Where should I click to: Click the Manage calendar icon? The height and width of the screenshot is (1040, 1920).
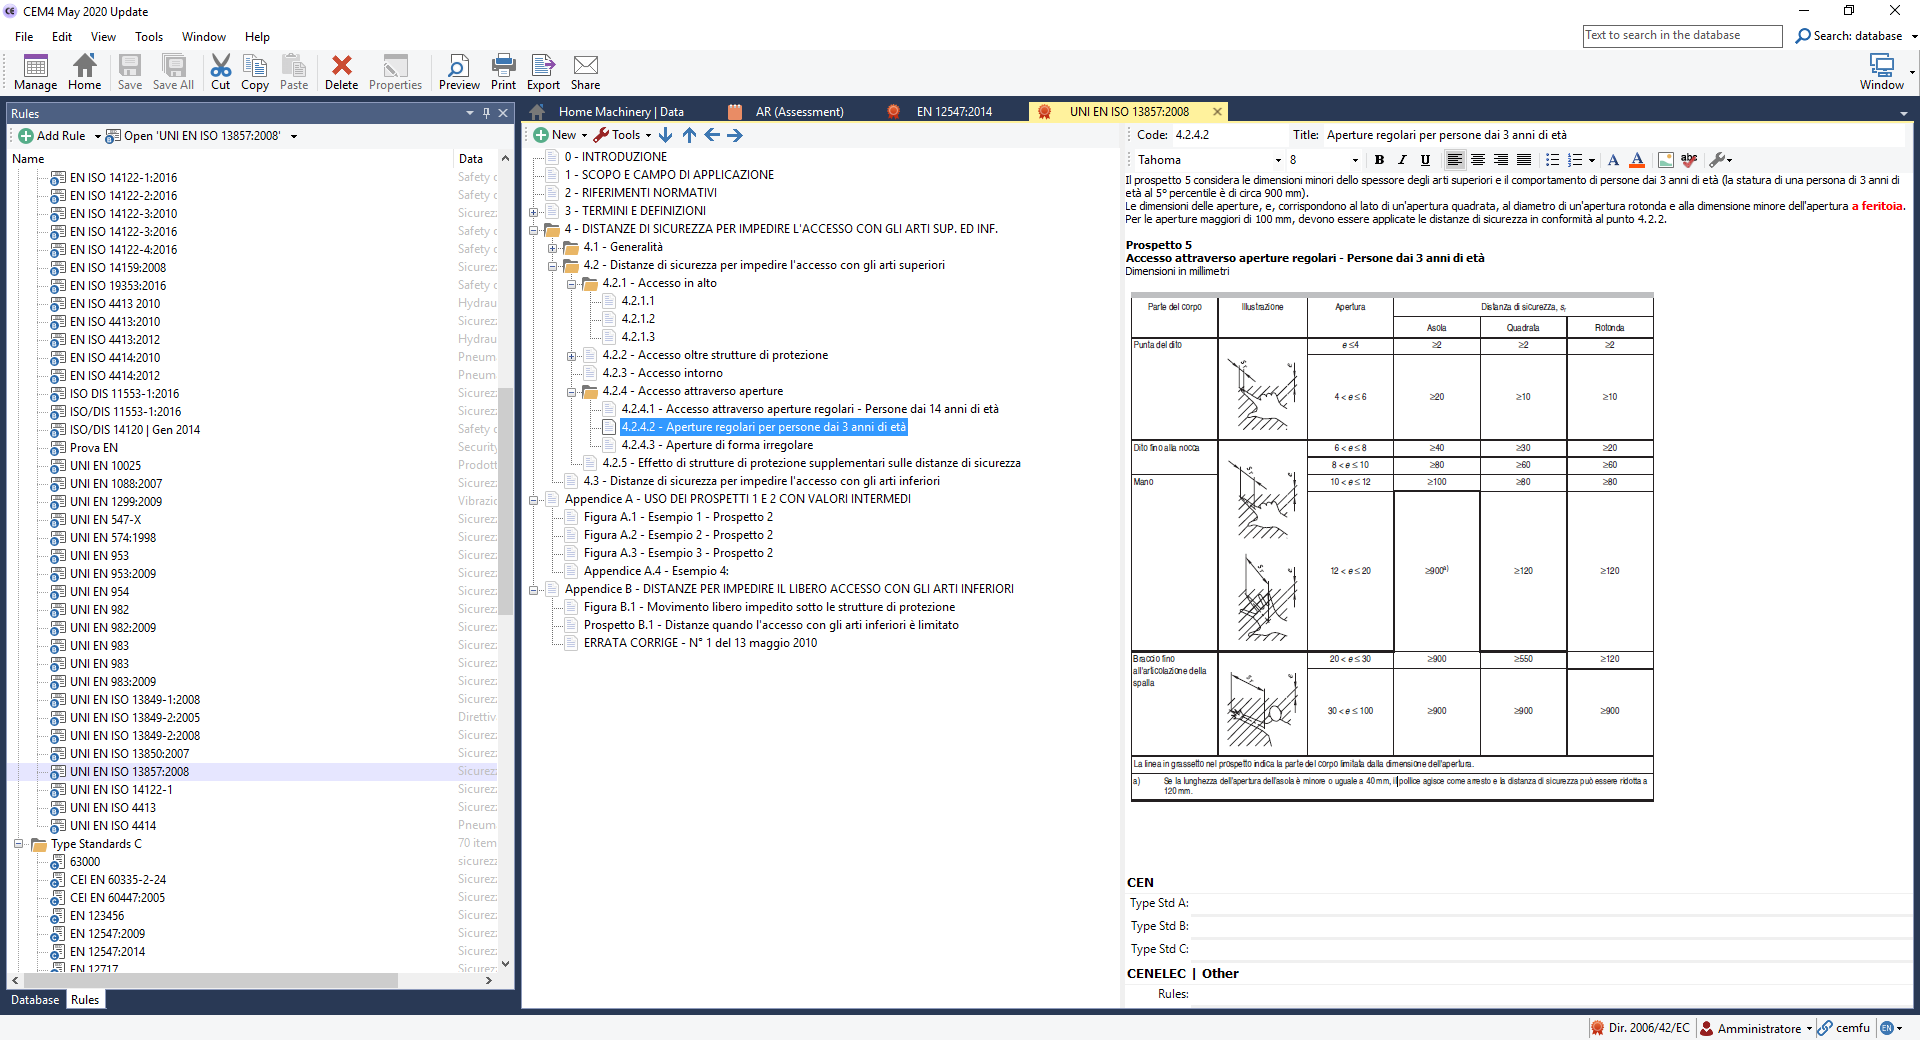[35, 71]
